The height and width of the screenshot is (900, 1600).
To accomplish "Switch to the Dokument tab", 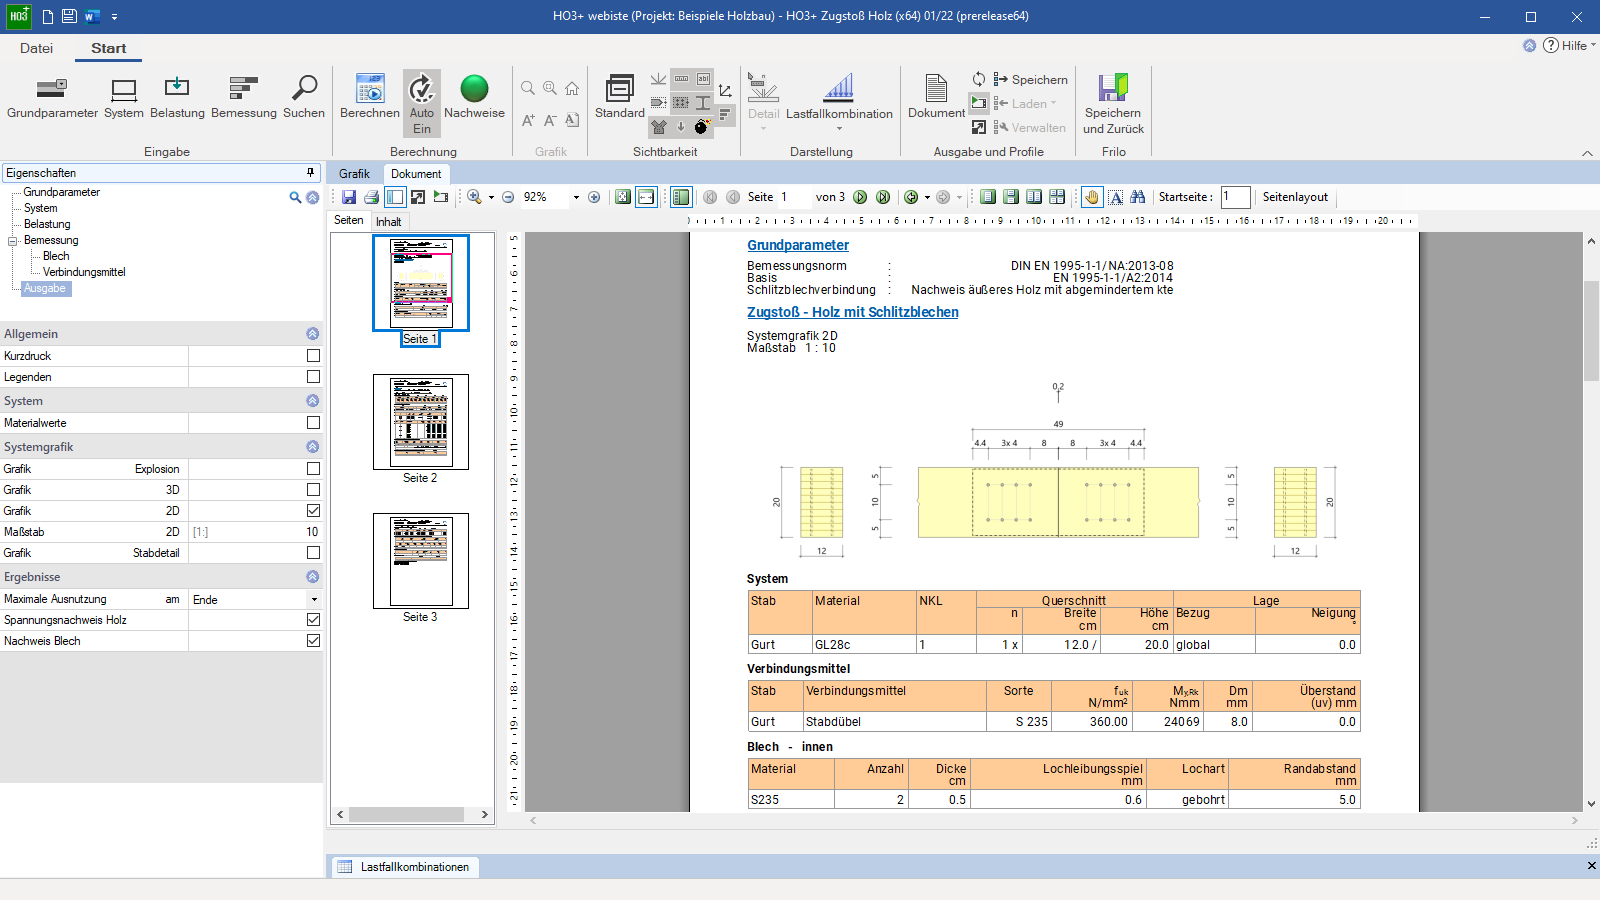I will coord(416,174).
